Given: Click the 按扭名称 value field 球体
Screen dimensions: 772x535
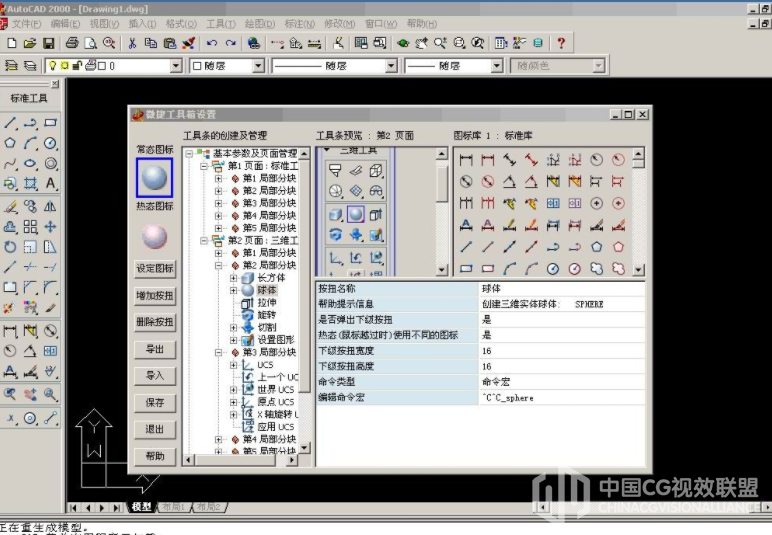Looking at the screenshot, I should coord(562,289).
